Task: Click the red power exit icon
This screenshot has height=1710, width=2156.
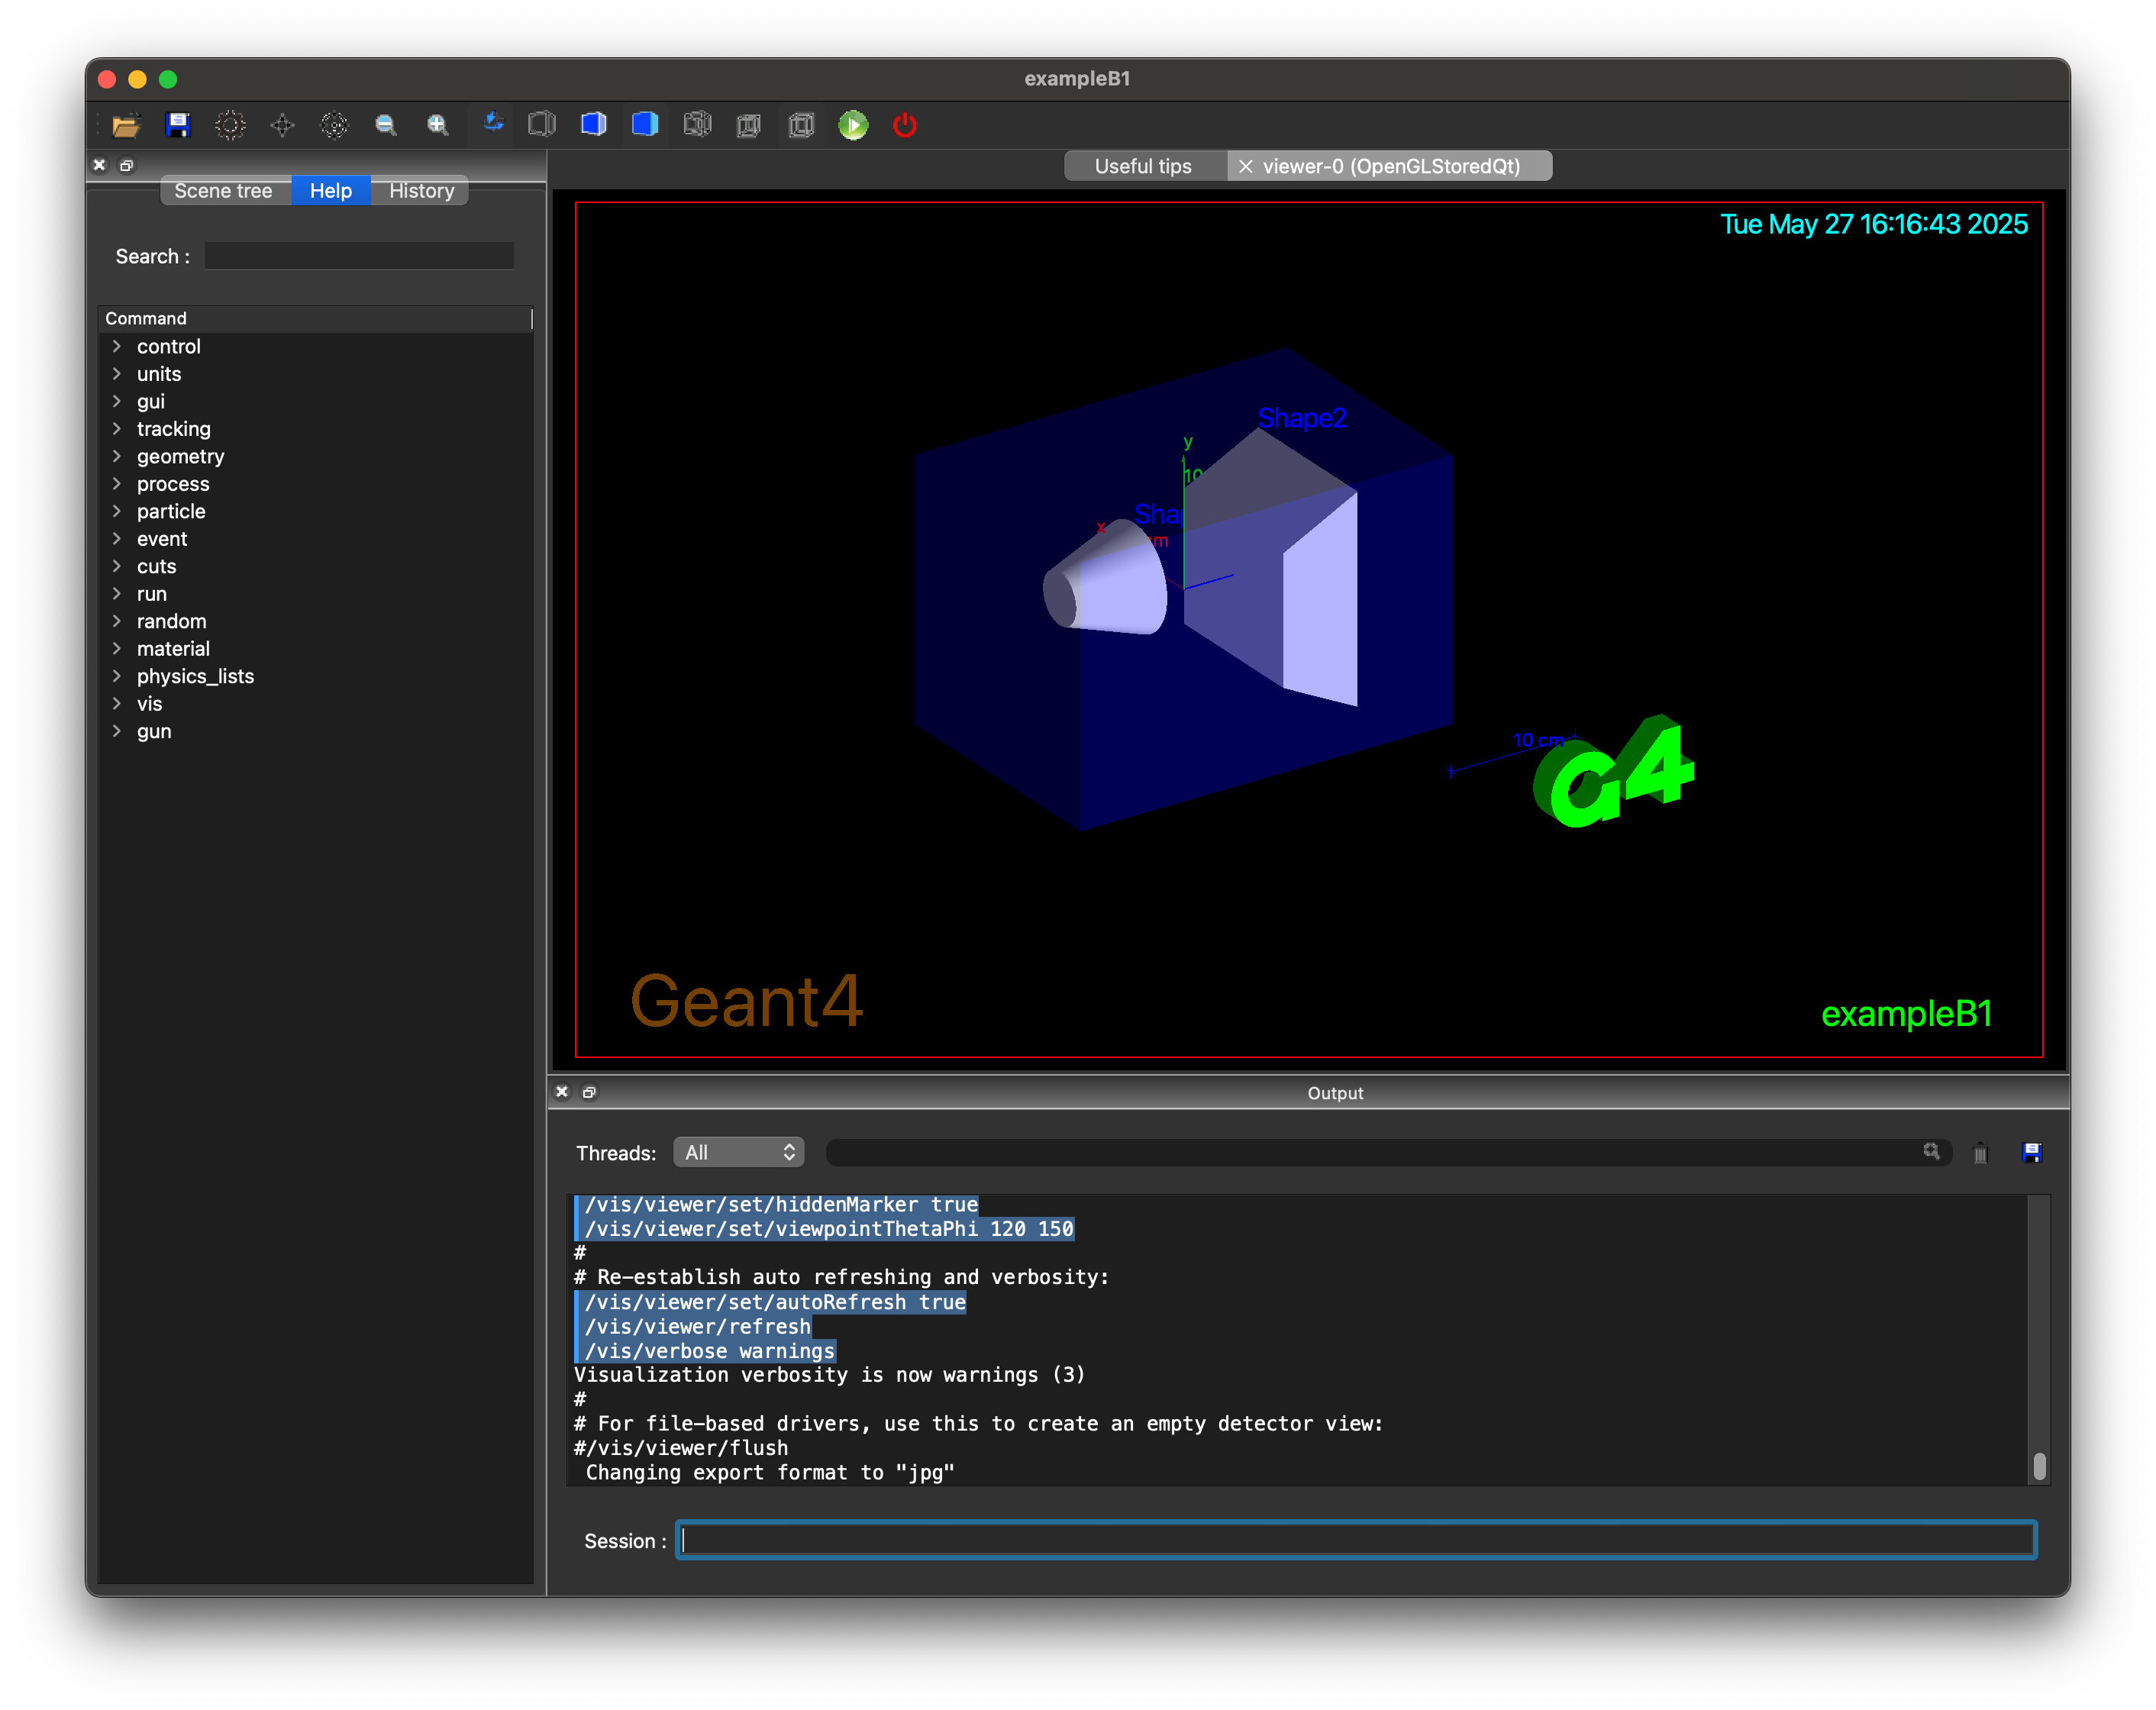Action: pyautogui.click(x=905, y=125)
